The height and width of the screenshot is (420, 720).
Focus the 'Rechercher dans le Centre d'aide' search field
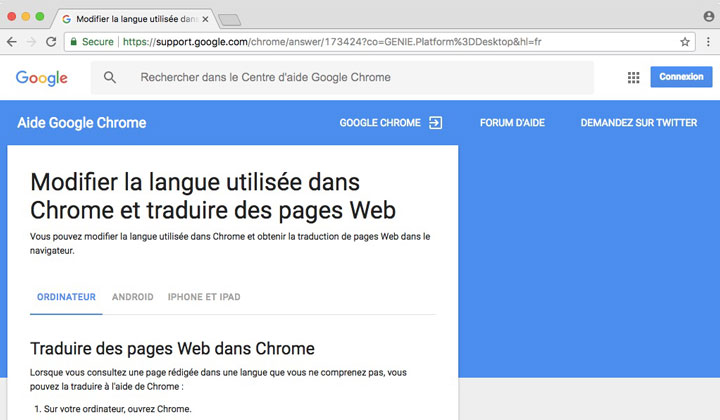pyautogui.click(x=342, y=77)
